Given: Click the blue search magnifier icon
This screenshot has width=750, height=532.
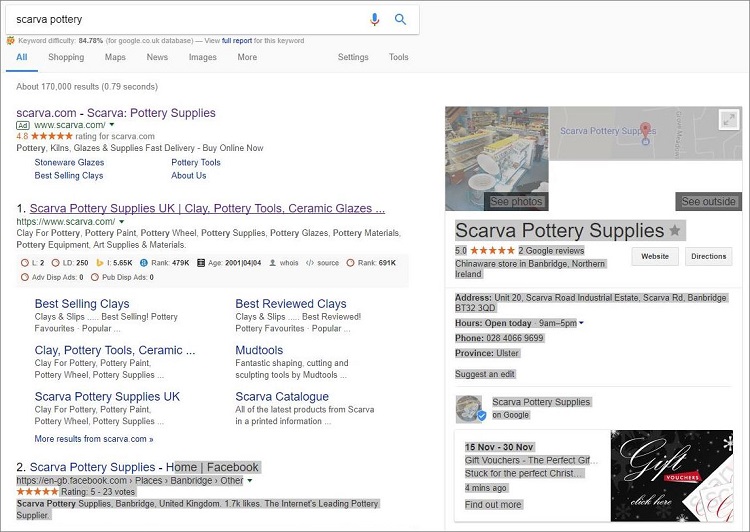Looking at the screenshot, I should click(400, 19).
